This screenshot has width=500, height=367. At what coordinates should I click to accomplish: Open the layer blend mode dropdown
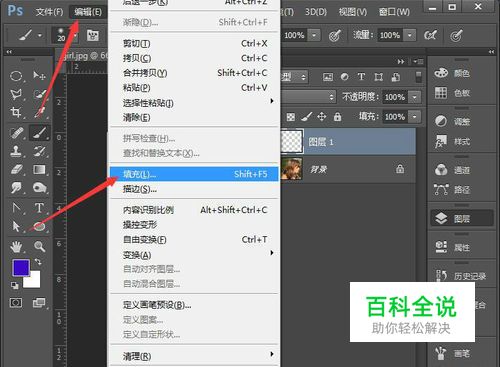pos(308,97)
